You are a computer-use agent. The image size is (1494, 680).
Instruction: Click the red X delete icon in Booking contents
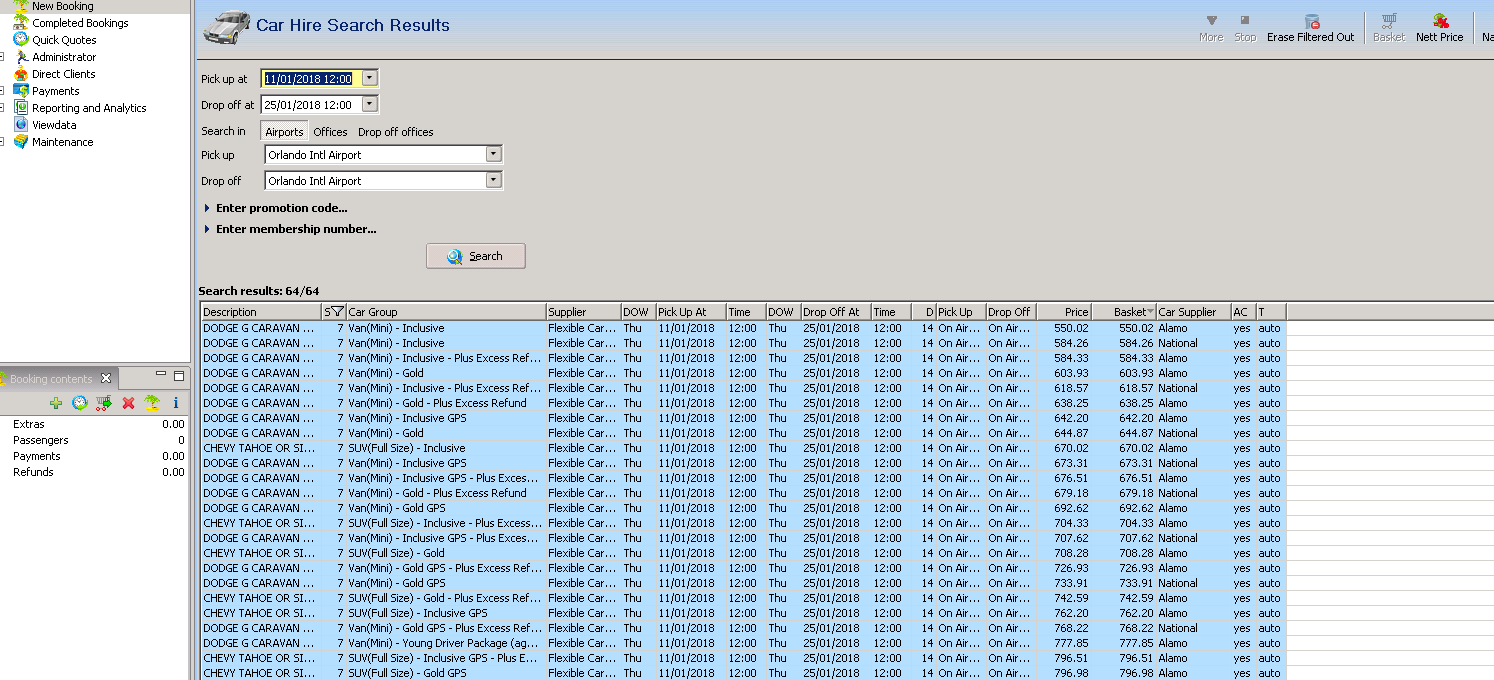tap(128, 403)
